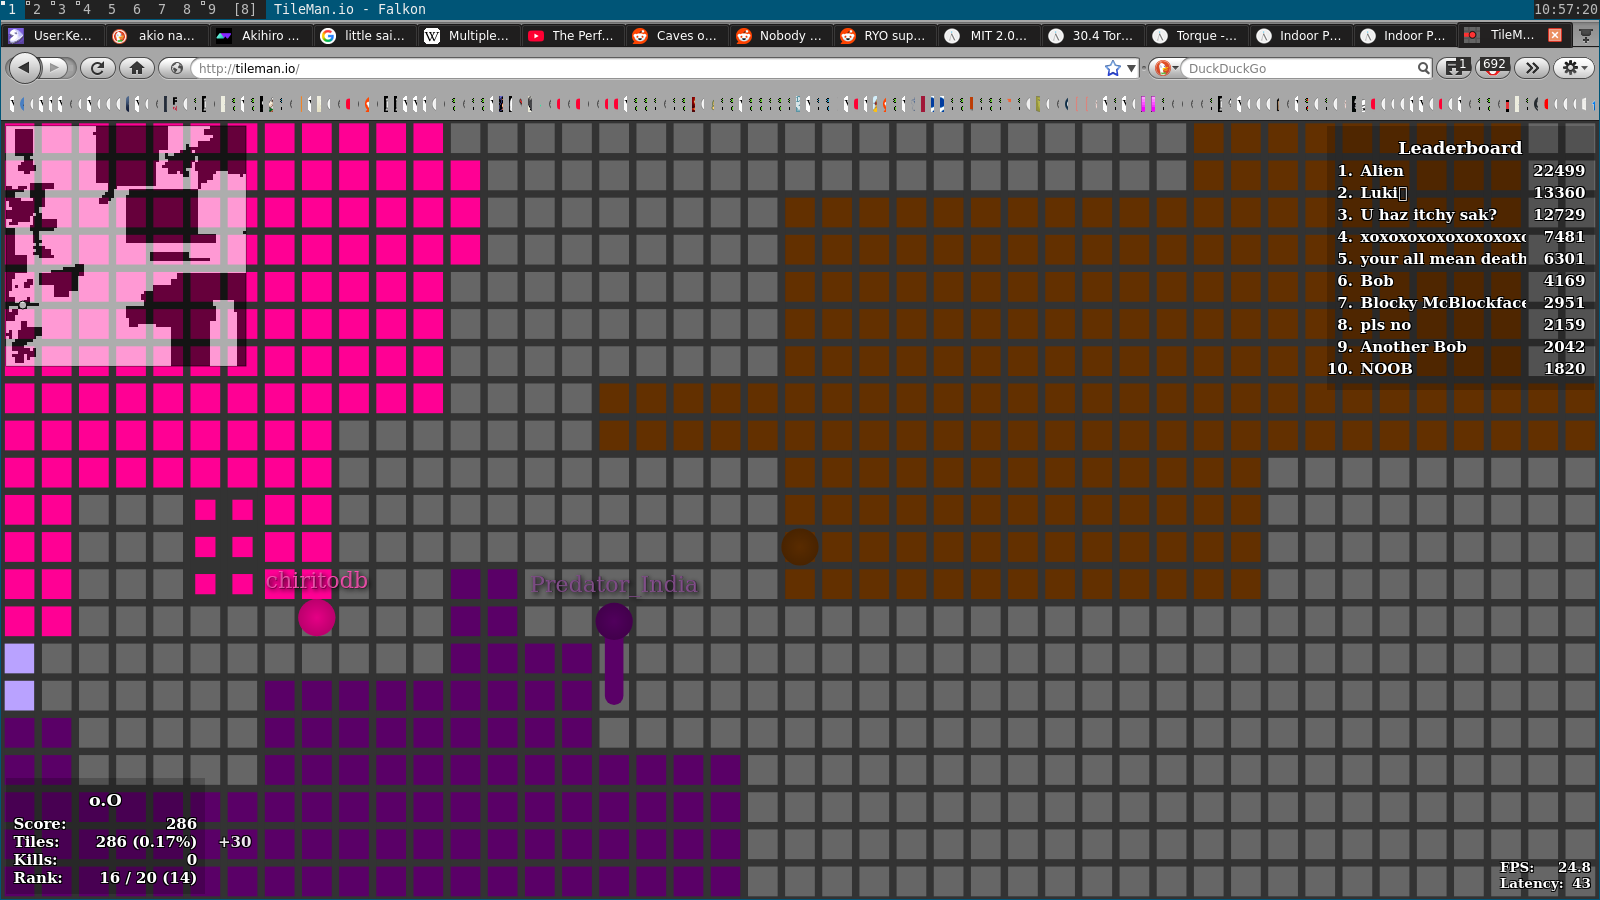Viewport: 1600px width, 900px height.
Task: Click the chiritodb player name label
Action: [x=316, y=581]
